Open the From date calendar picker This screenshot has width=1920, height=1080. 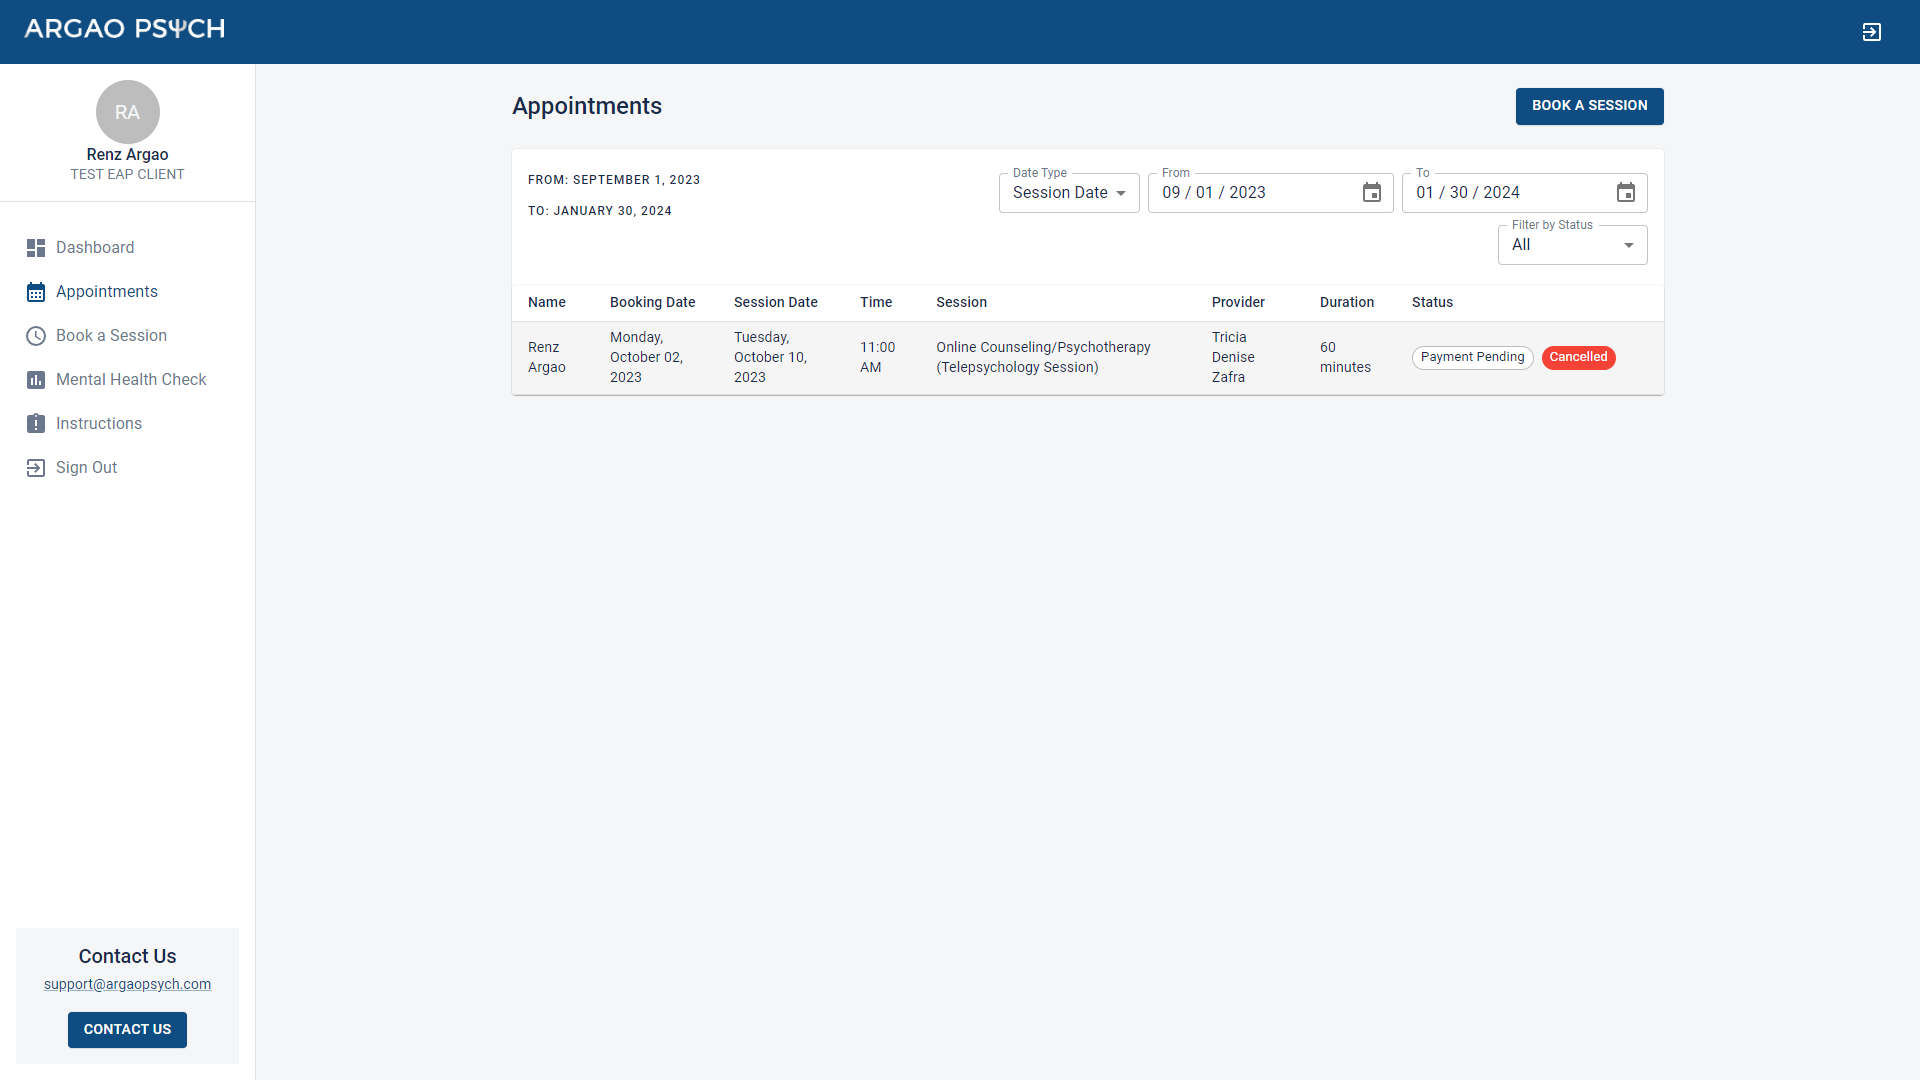pos(1372,193)
